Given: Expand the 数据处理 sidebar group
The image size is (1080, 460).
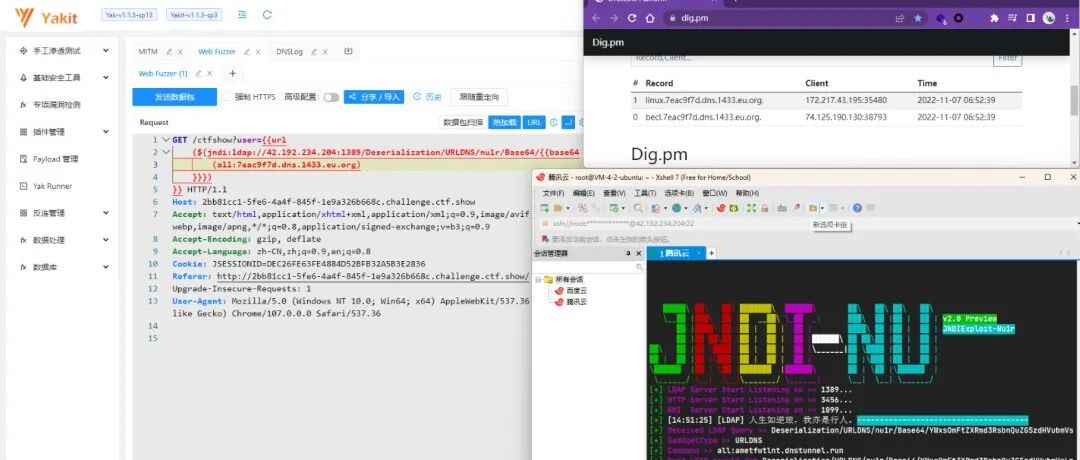Looking at the screenshot, I should [64, 240].
